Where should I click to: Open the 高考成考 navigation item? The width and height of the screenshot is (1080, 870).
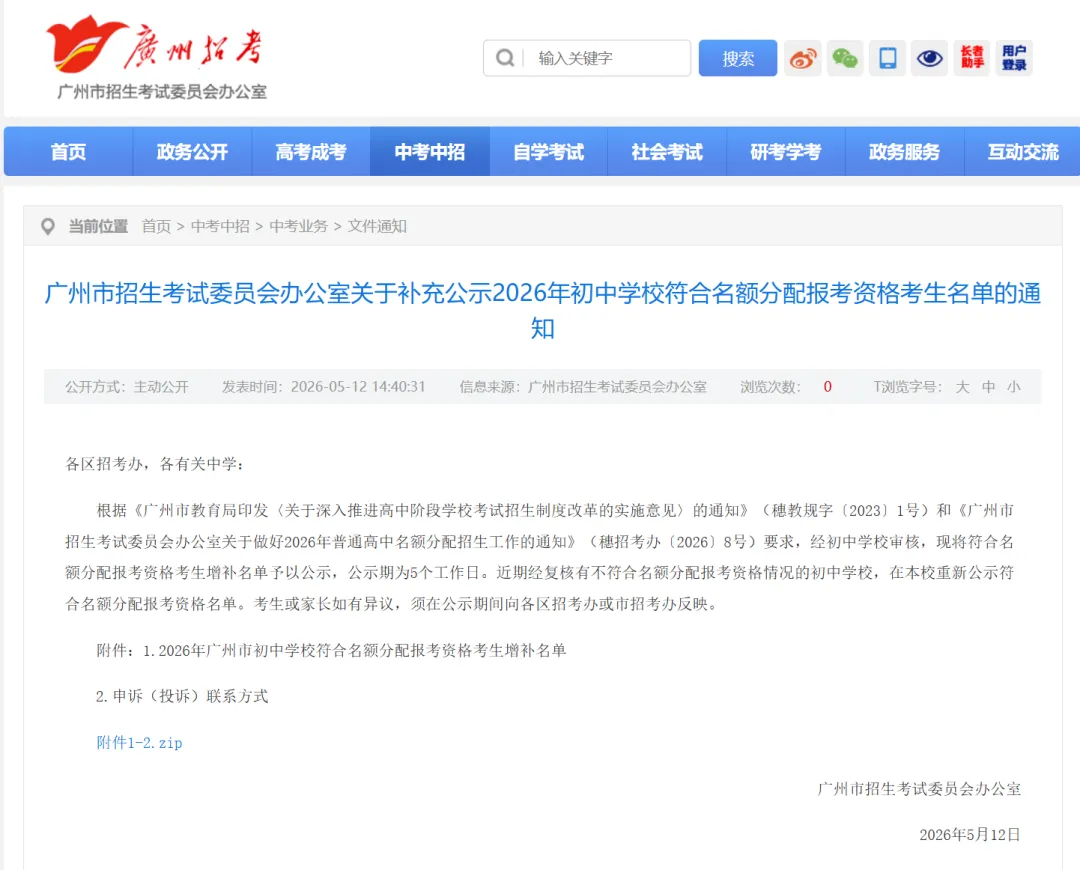point(311,152)
